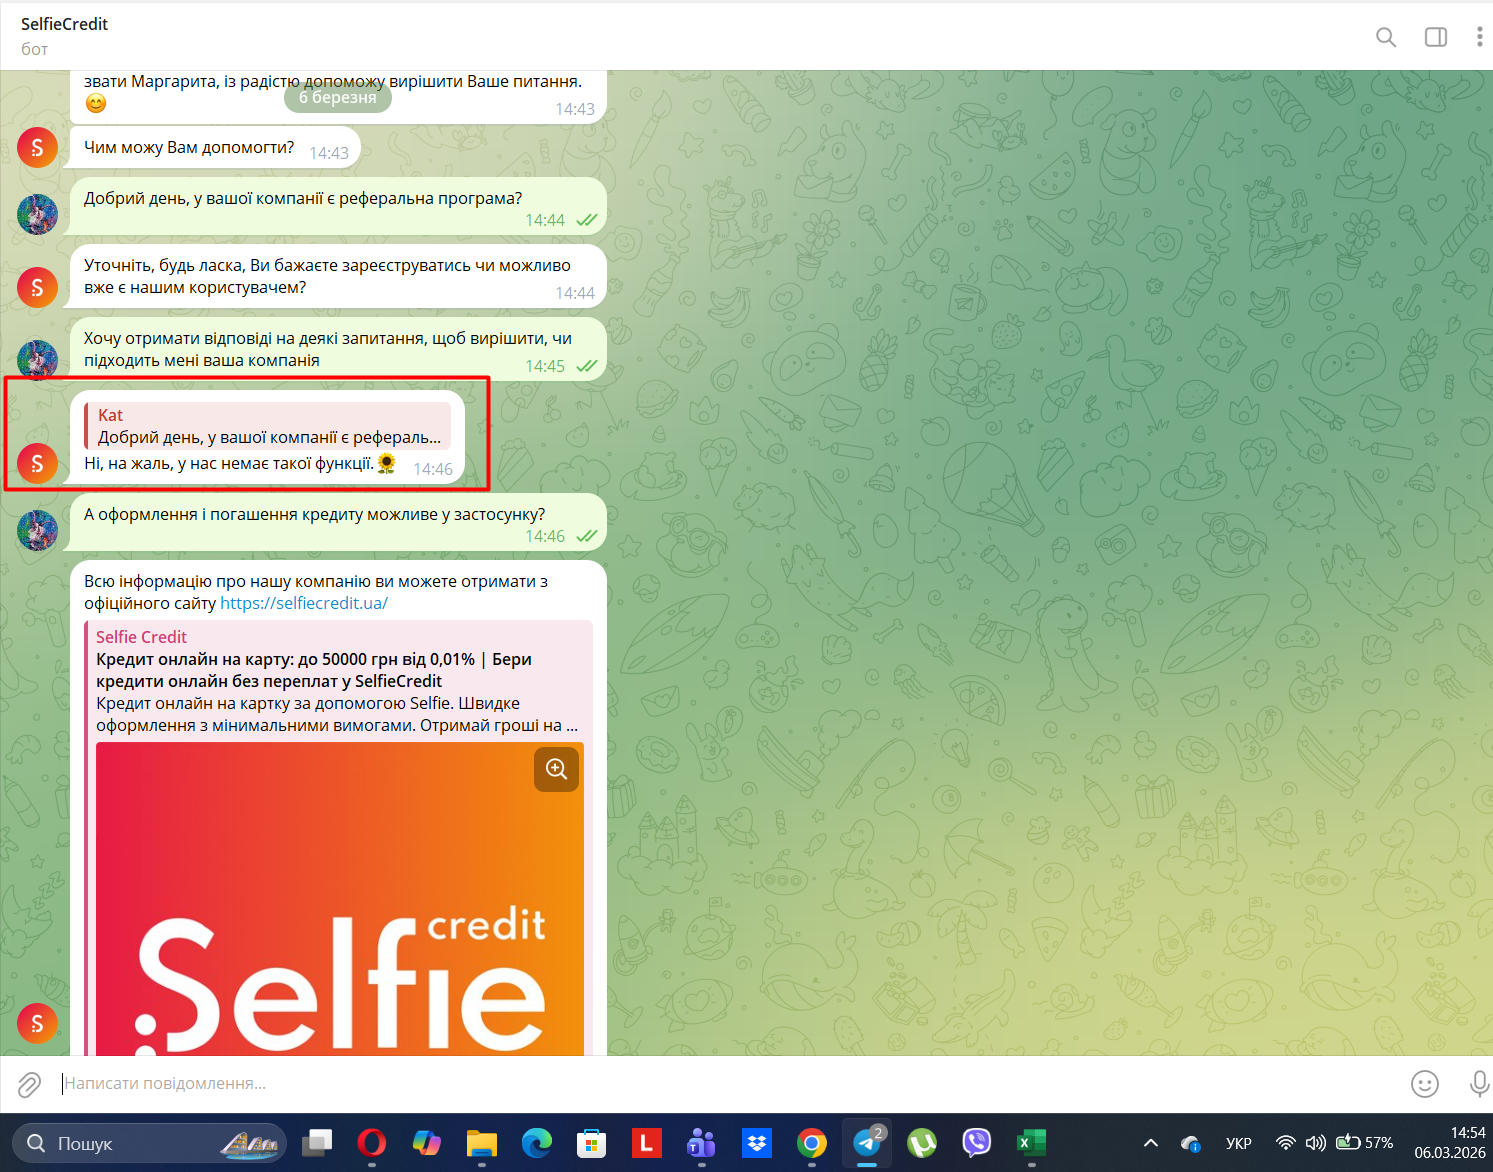The height and width of the screenshot is (1172, 1493).
Task: Click user avatar beside 'реферальна програма?' message
Action: tap(37, 215)
